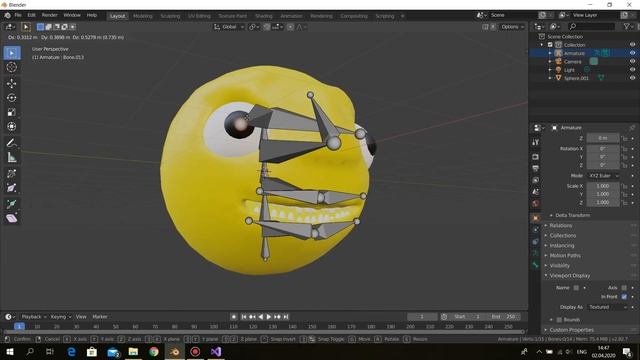Disable the In Front checkbox
Screen dimensions: 640x360
click(x=624, y=297)
